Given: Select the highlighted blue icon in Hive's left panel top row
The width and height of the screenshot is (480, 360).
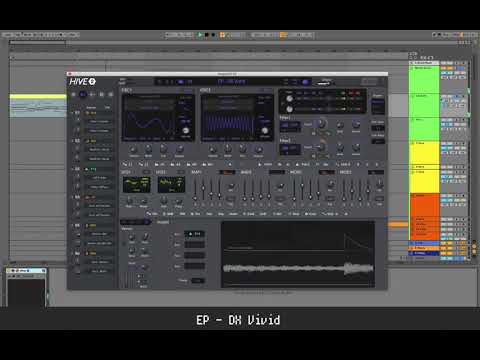Looking at the screenshot, I should tap(83, 95).
